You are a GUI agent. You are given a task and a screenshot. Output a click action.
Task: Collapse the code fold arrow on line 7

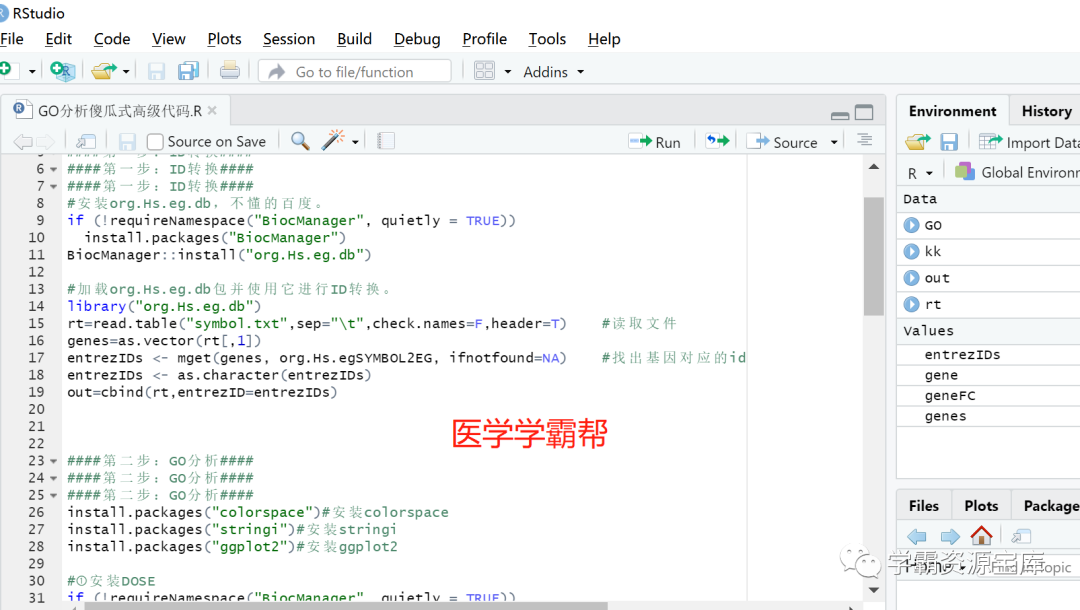click(53, 187)
